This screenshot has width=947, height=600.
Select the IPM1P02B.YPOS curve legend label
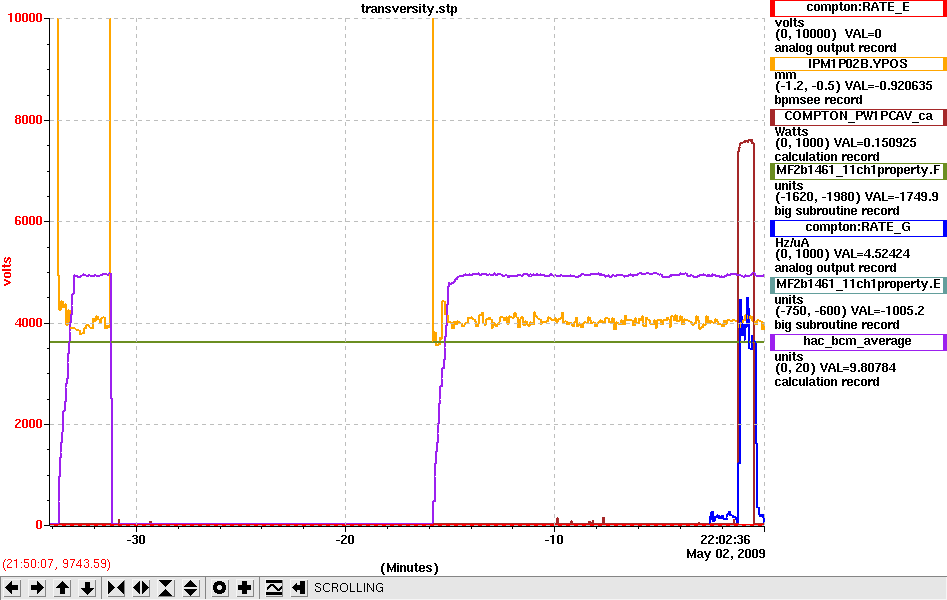[858, 63]
